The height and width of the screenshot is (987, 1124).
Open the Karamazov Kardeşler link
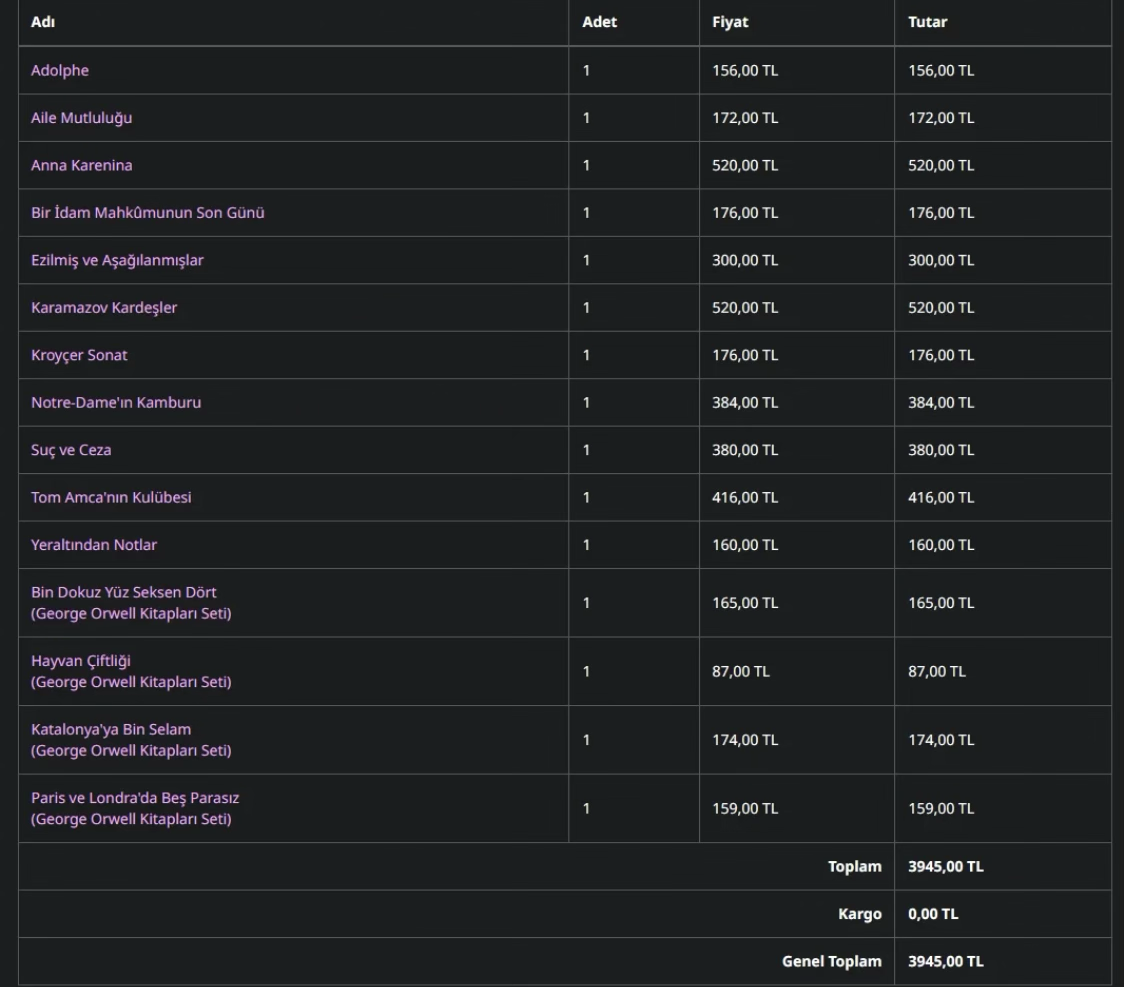coord(104,307)
